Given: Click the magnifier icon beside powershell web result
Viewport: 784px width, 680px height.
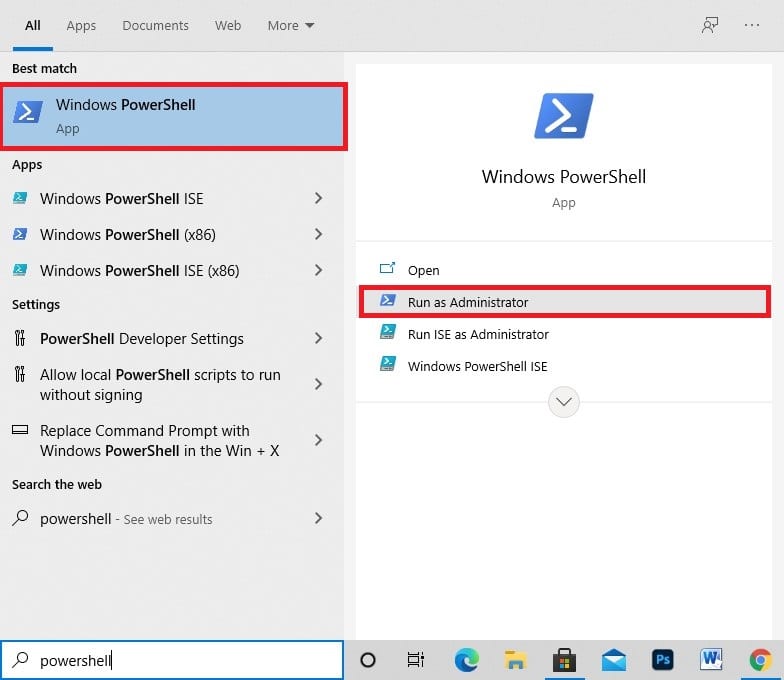Looking at the screenshot, I should (20, 518).
